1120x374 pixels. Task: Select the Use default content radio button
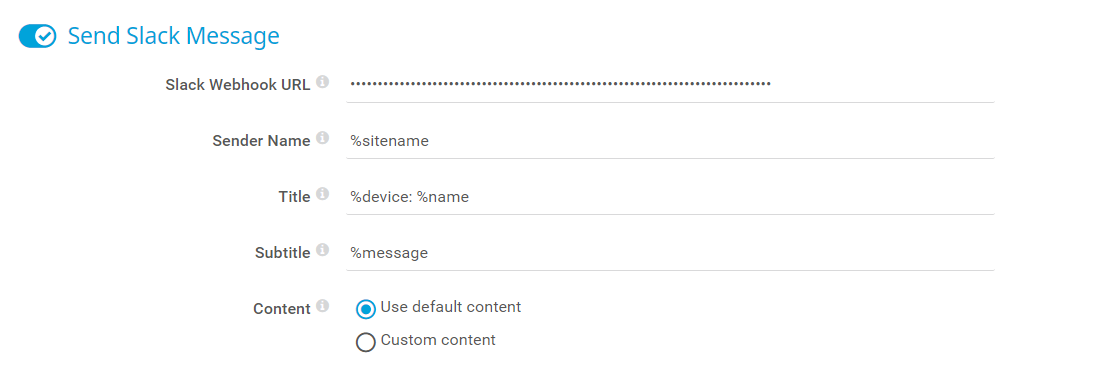366,309
